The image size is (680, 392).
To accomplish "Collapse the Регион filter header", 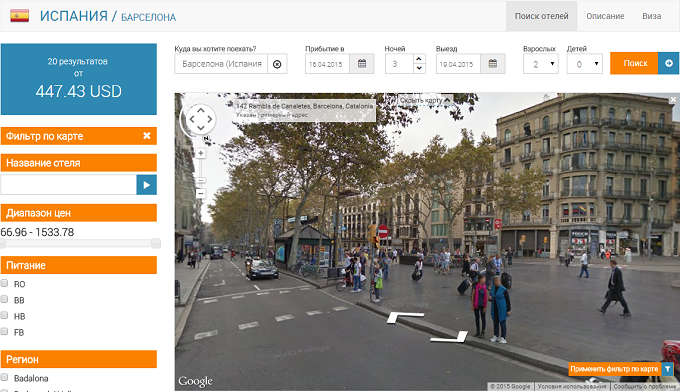I will [x=78, y=359].
